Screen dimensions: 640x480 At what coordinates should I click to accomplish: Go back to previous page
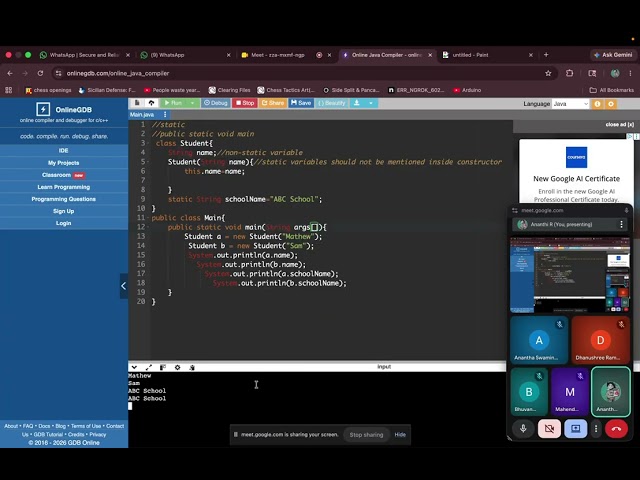tap(10, 73)
